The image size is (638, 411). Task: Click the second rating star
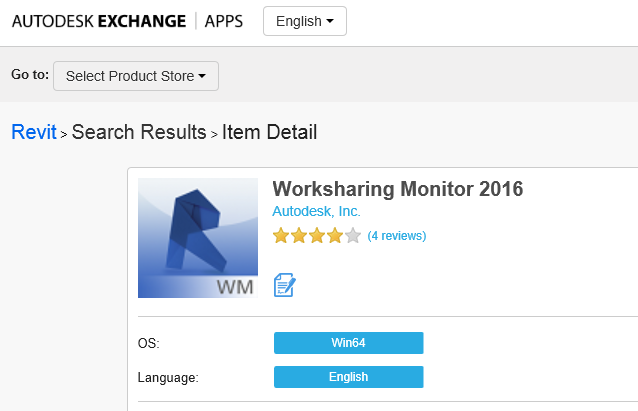pos(299,236)
